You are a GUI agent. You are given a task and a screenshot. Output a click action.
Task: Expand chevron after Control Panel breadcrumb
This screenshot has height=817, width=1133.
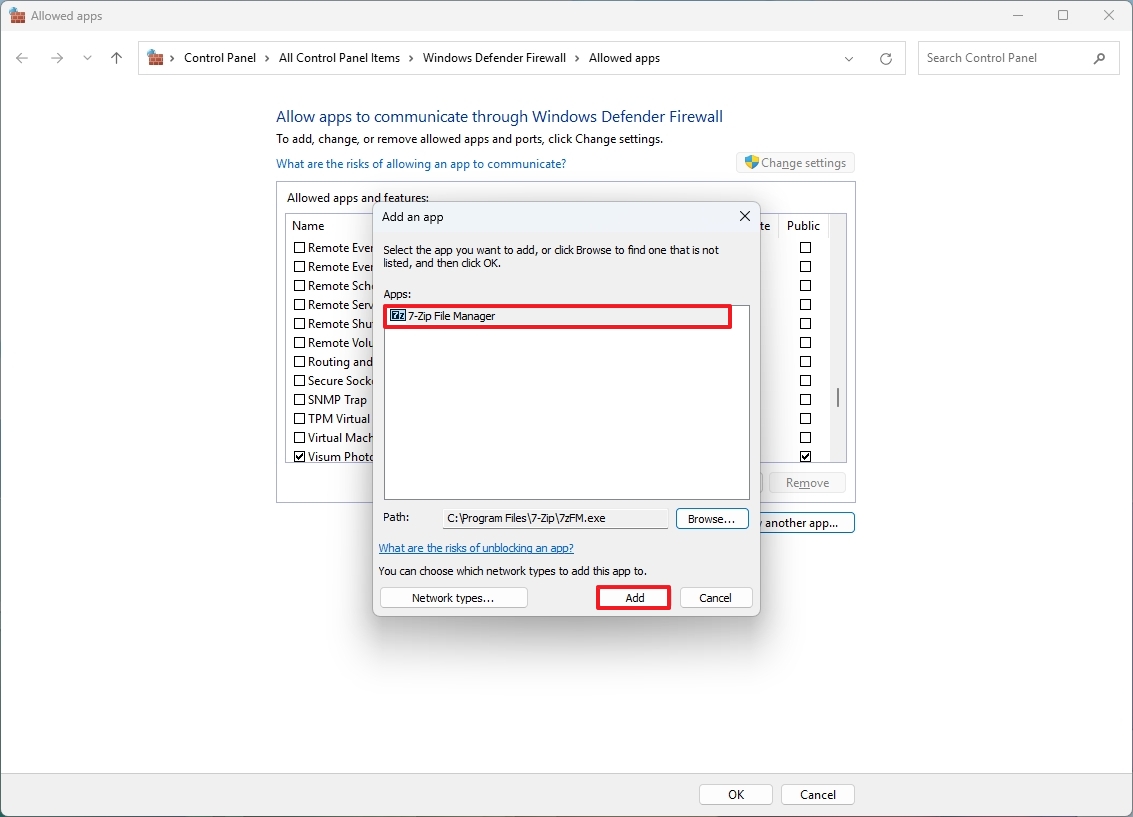[267, 59]
